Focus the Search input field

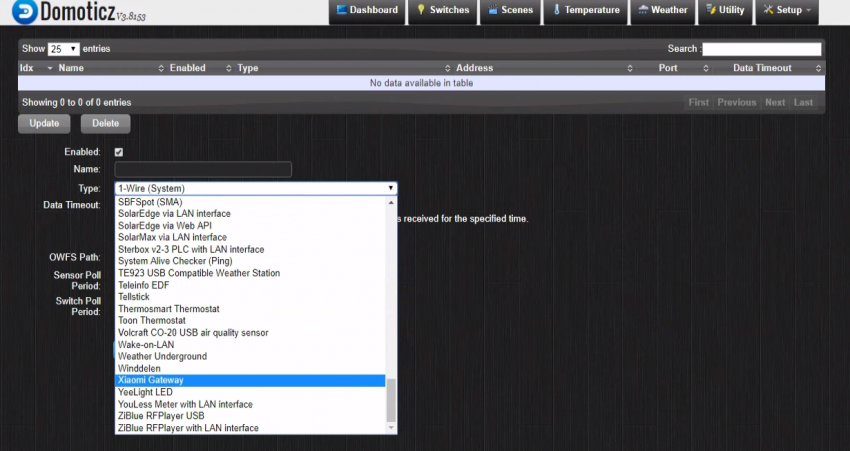tap(762, 49)
